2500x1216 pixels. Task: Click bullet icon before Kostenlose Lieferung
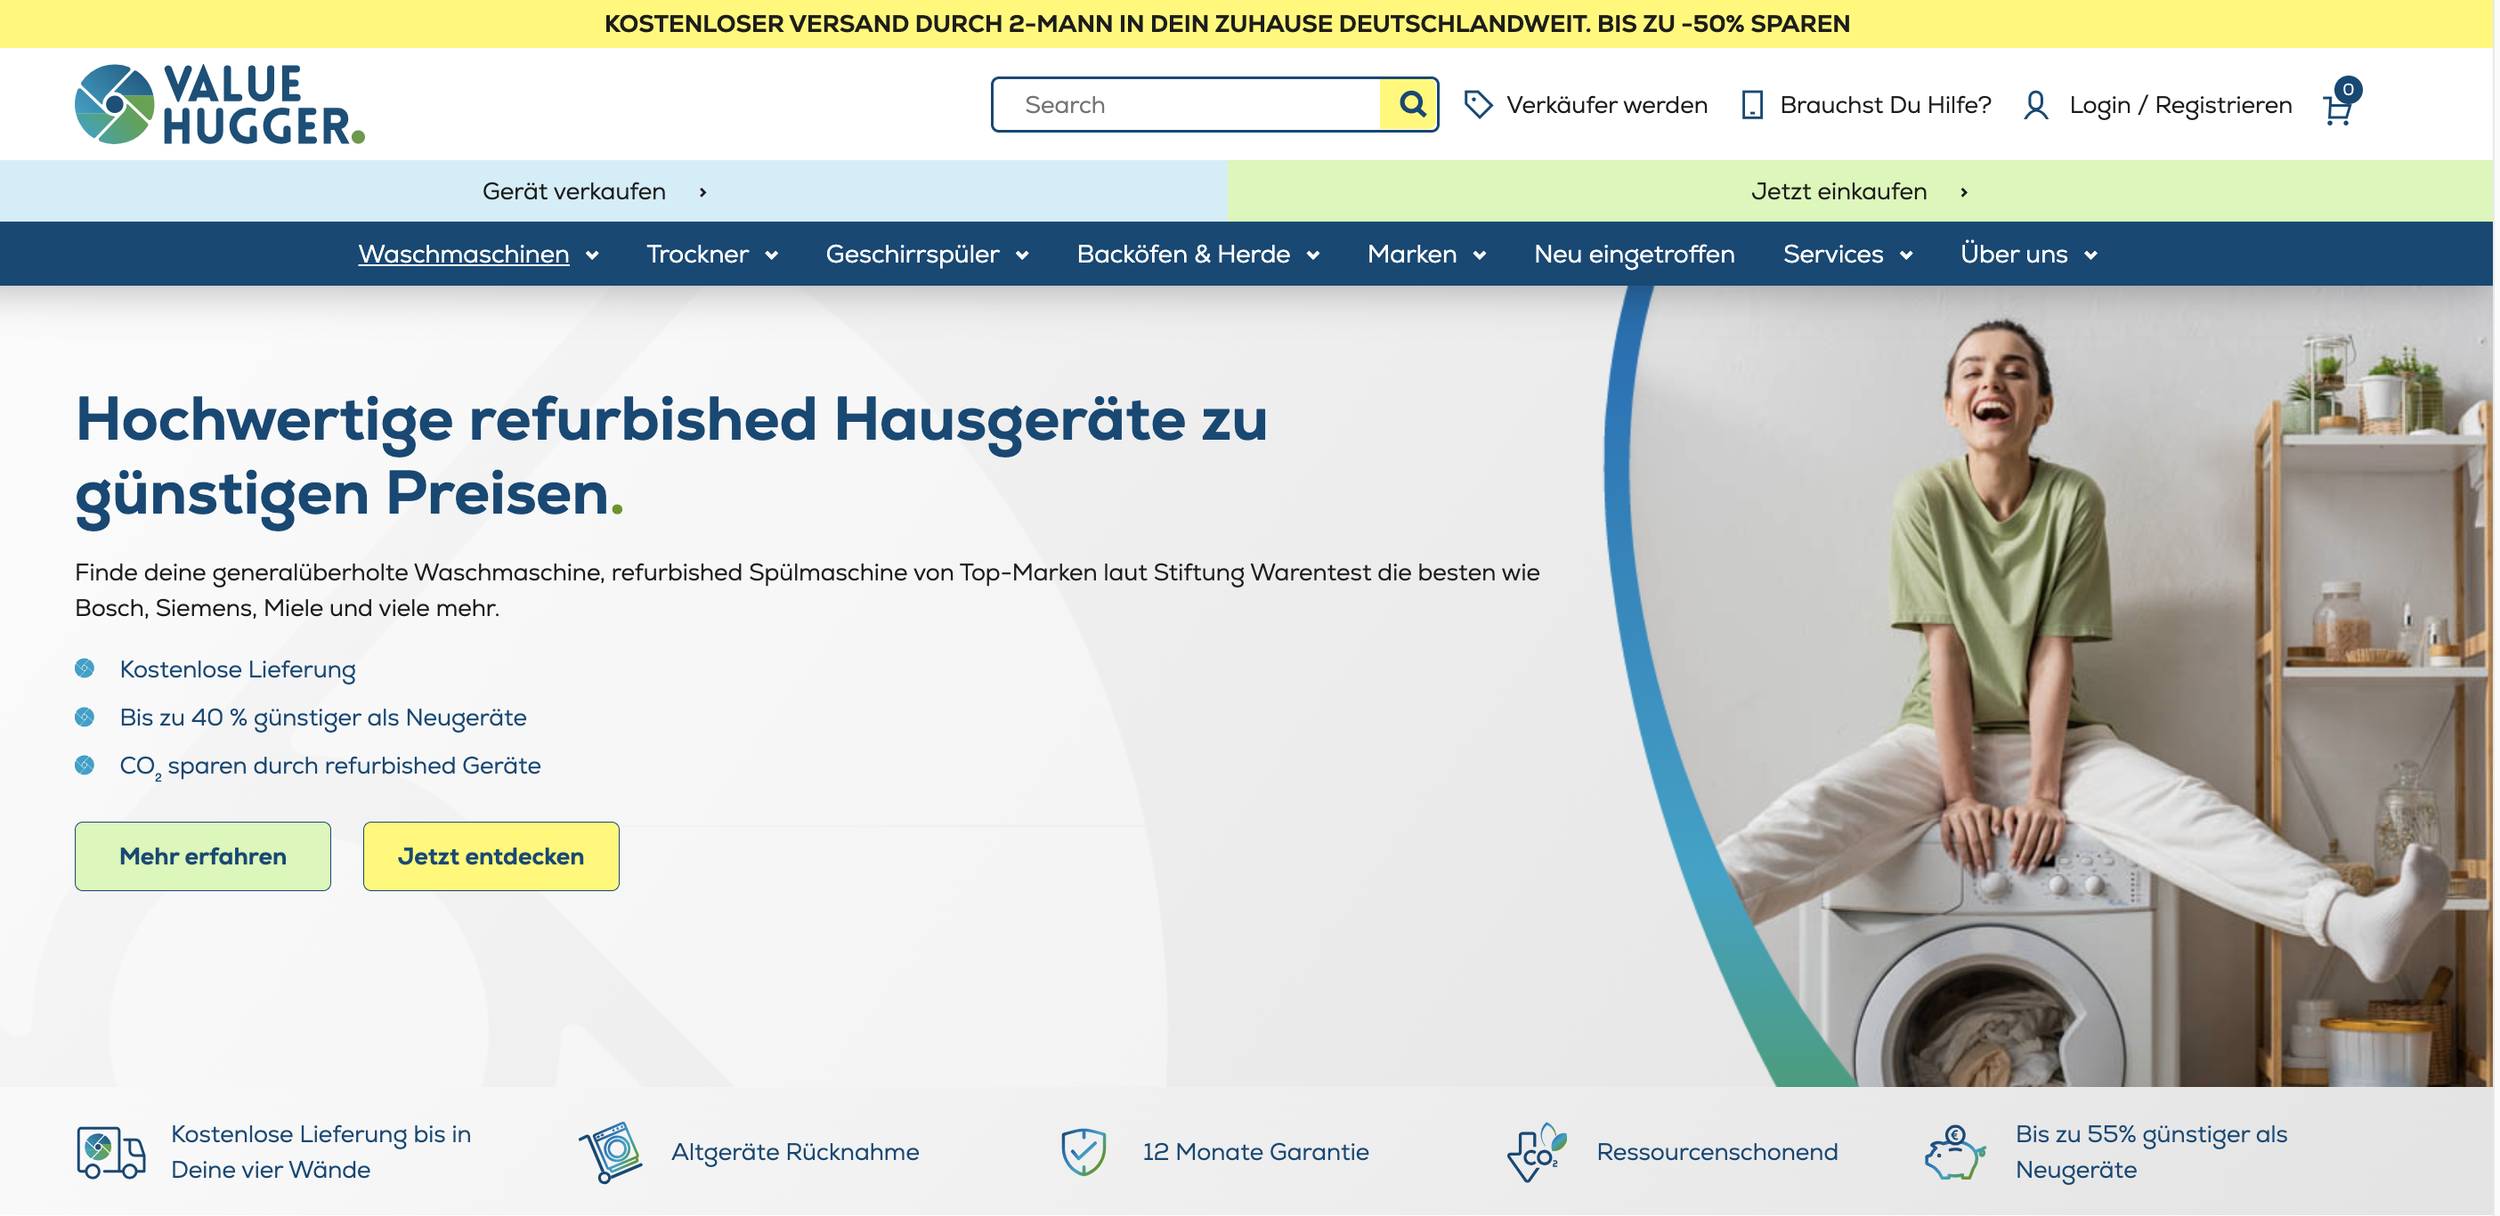[x=85, y=668]
